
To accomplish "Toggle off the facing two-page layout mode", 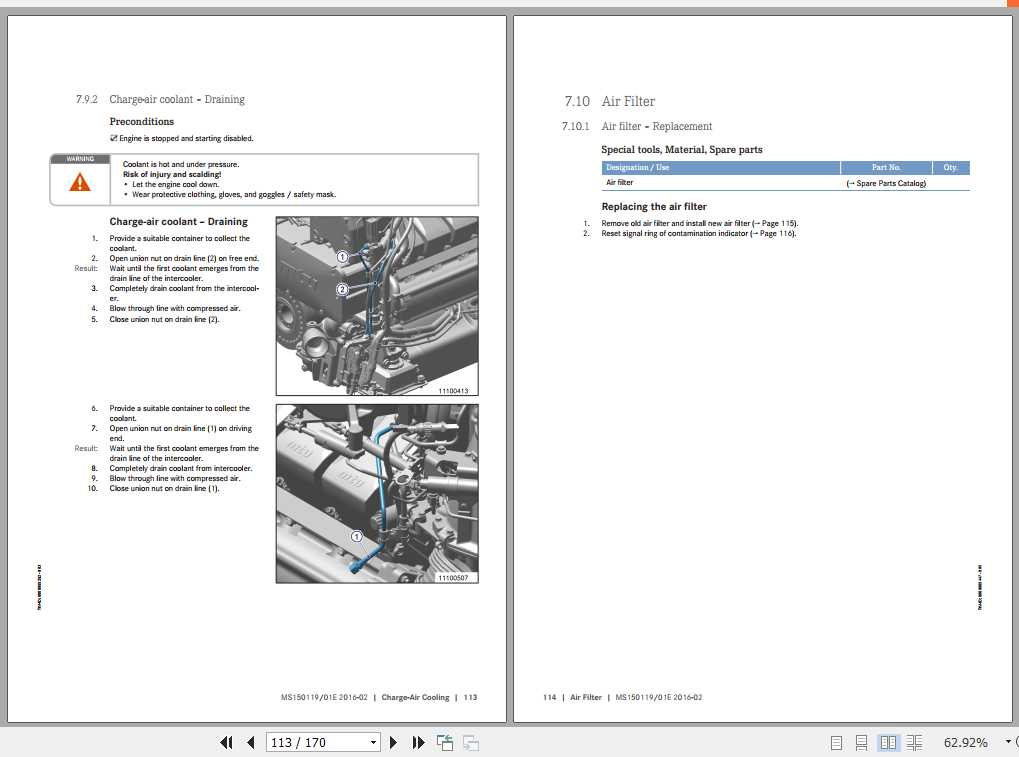I will coord(888,742).
